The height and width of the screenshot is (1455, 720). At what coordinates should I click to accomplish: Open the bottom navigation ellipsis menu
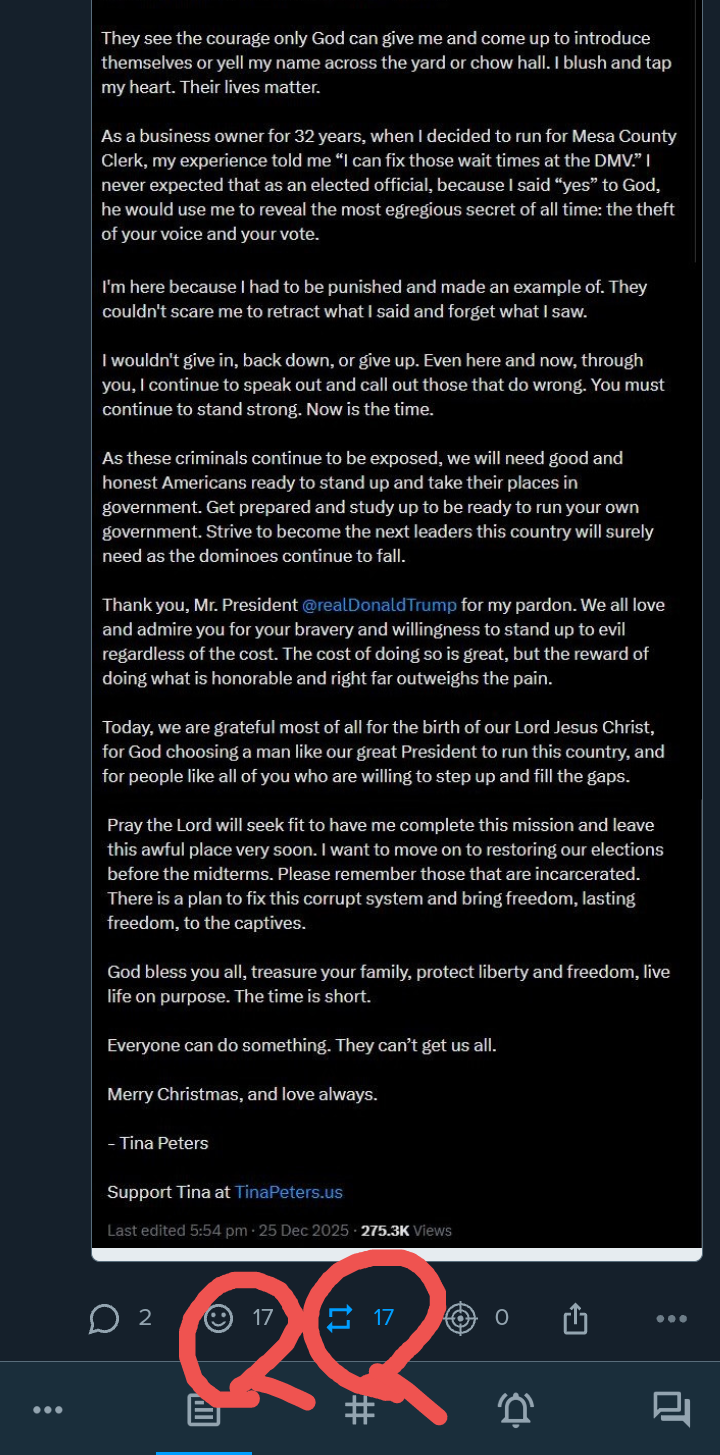point(48,1410)
